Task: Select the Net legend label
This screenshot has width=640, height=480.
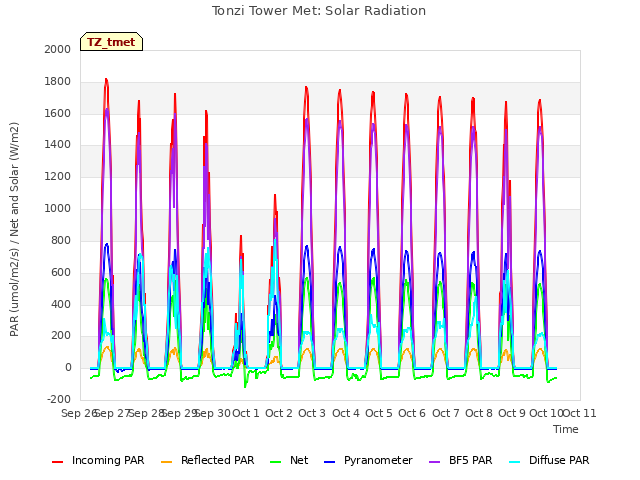Action: coord(299,460)
